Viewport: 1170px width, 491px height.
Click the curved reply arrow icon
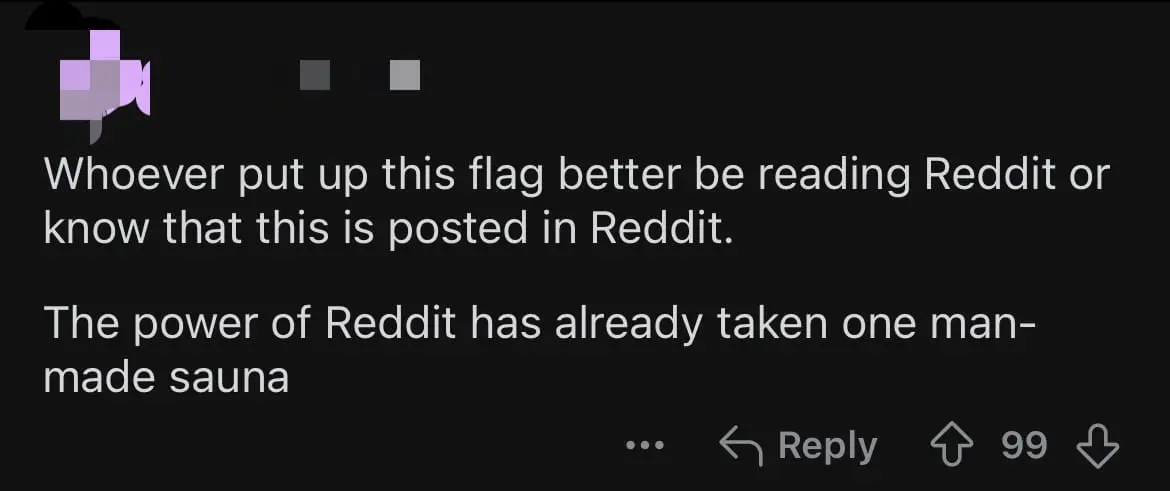click(x=742, y=445)
